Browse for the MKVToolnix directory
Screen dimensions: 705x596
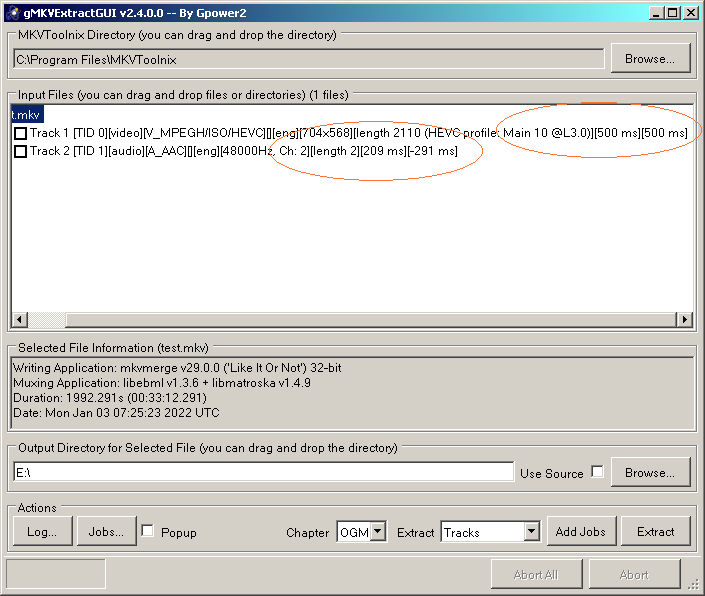650,58
